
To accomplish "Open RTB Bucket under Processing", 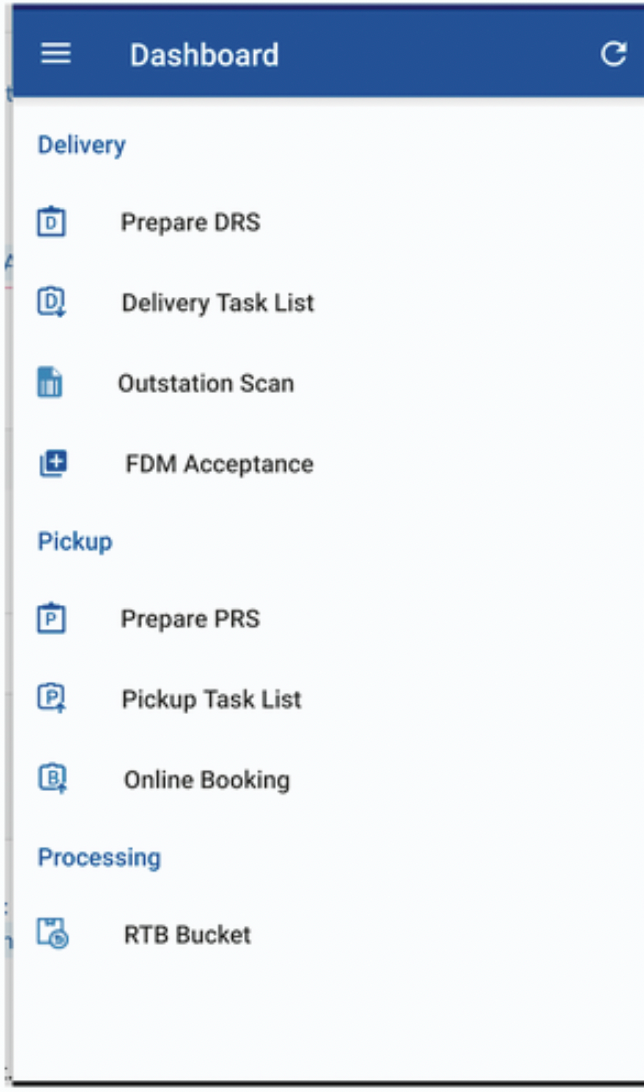I will (x=187, y=934).
